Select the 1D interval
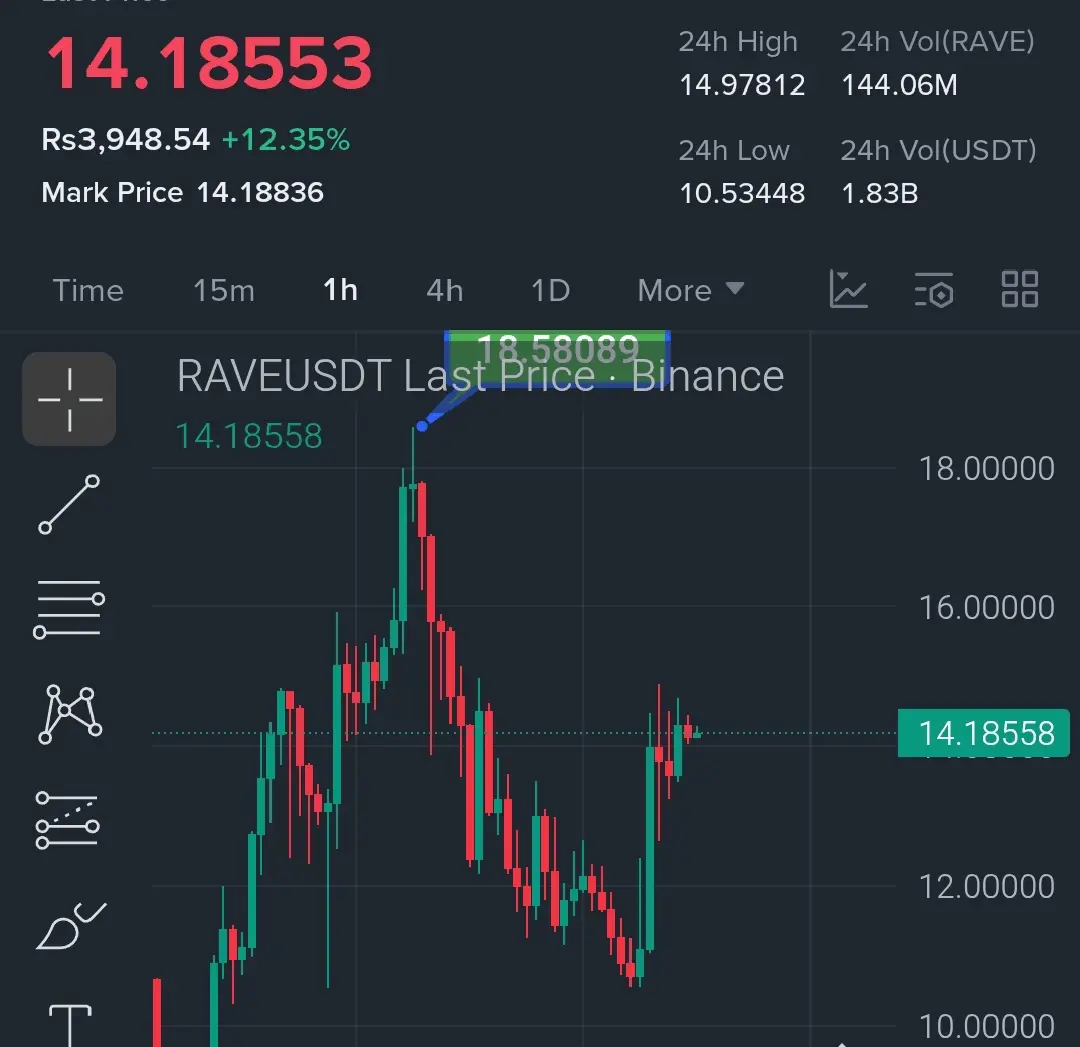Viewport: 1080px width, 1047px height. tap(550, 291)
